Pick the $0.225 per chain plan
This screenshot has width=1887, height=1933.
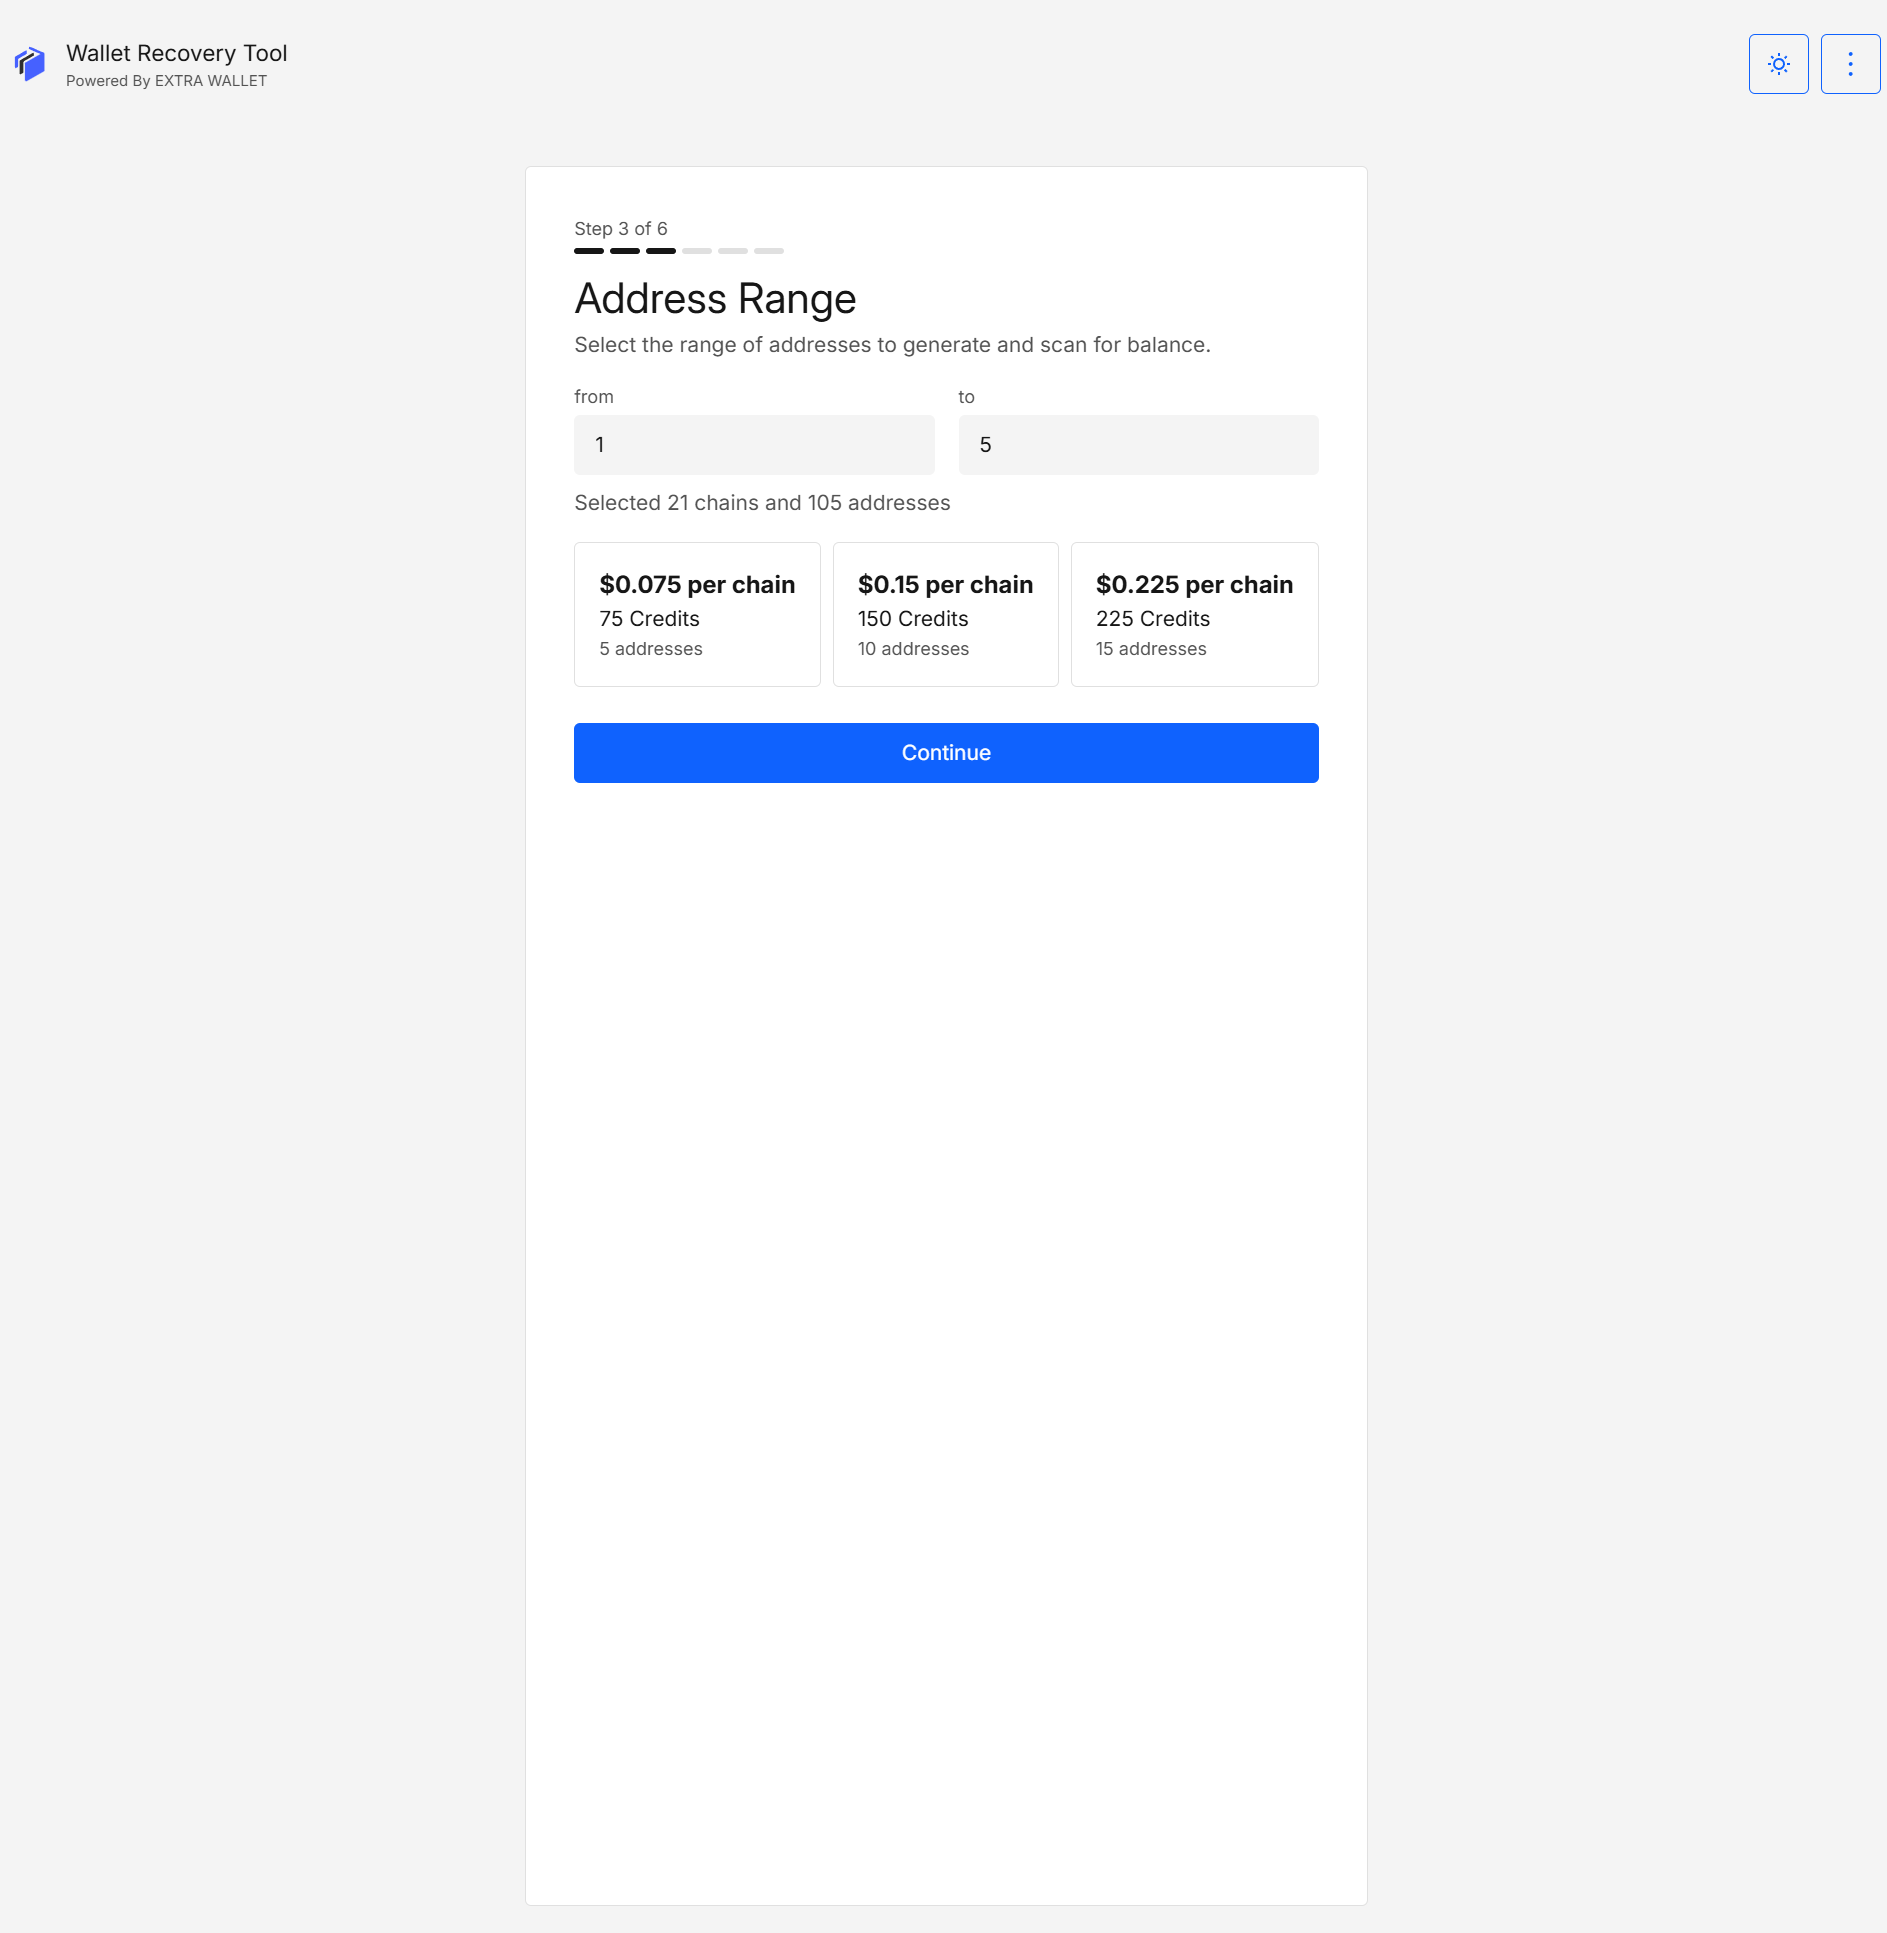point(1194,614)
